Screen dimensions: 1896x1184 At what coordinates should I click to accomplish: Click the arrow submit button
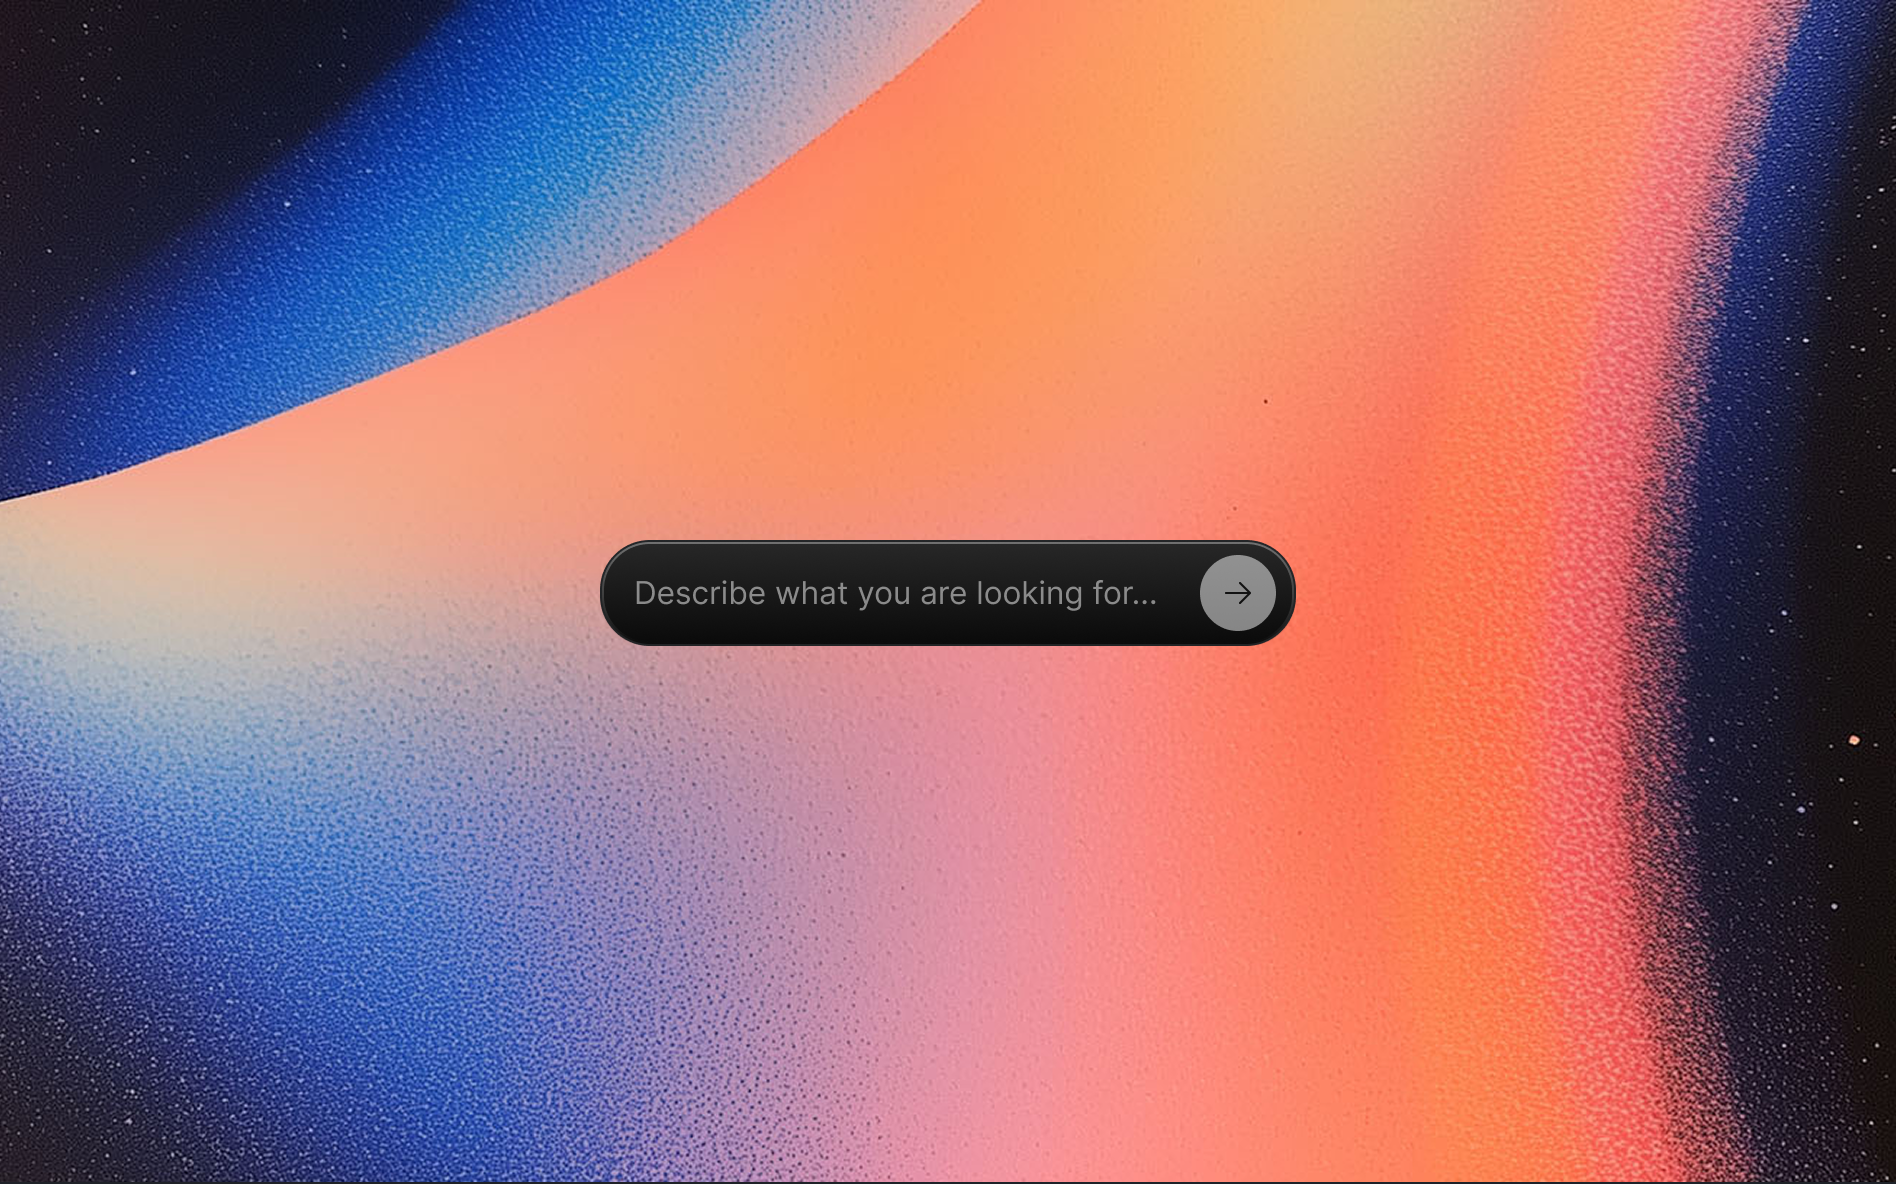(1237, 593)
